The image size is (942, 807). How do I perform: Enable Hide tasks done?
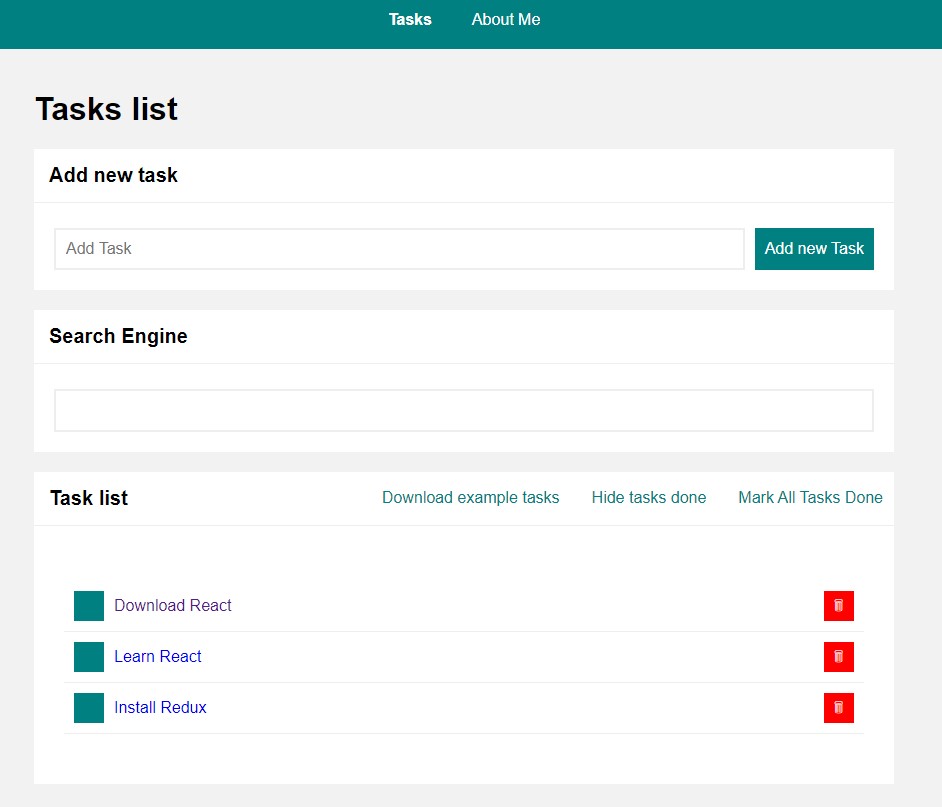pyautogui.click(x=648, y=497)
